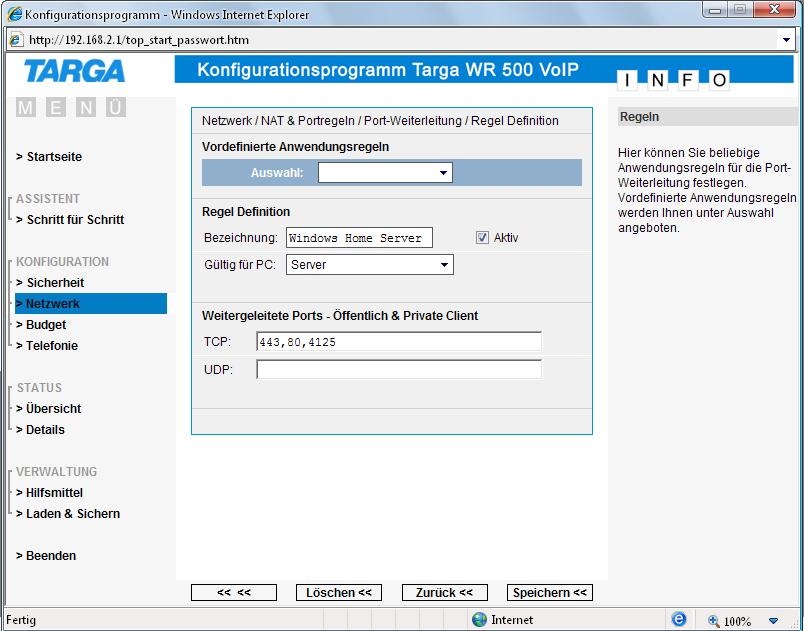
Task: Click the TCP ports input field
Action: click(x=399, y=342)
